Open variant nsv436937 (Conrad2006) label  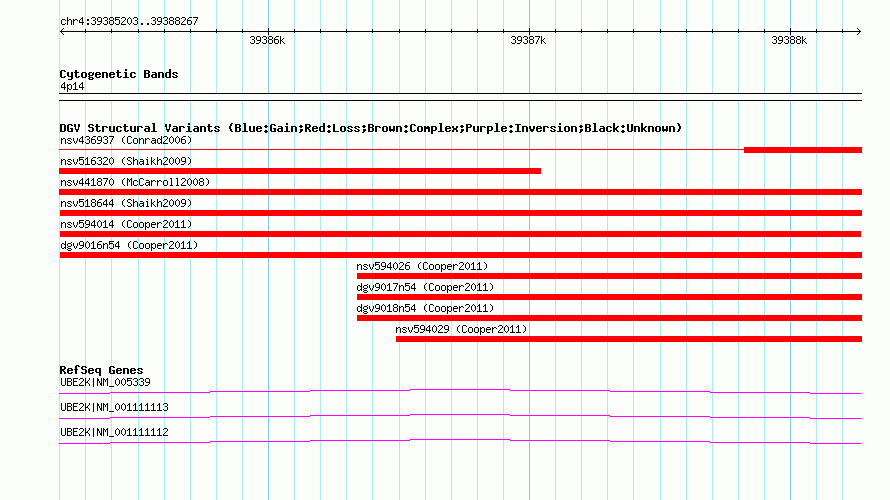click(126, 140)
